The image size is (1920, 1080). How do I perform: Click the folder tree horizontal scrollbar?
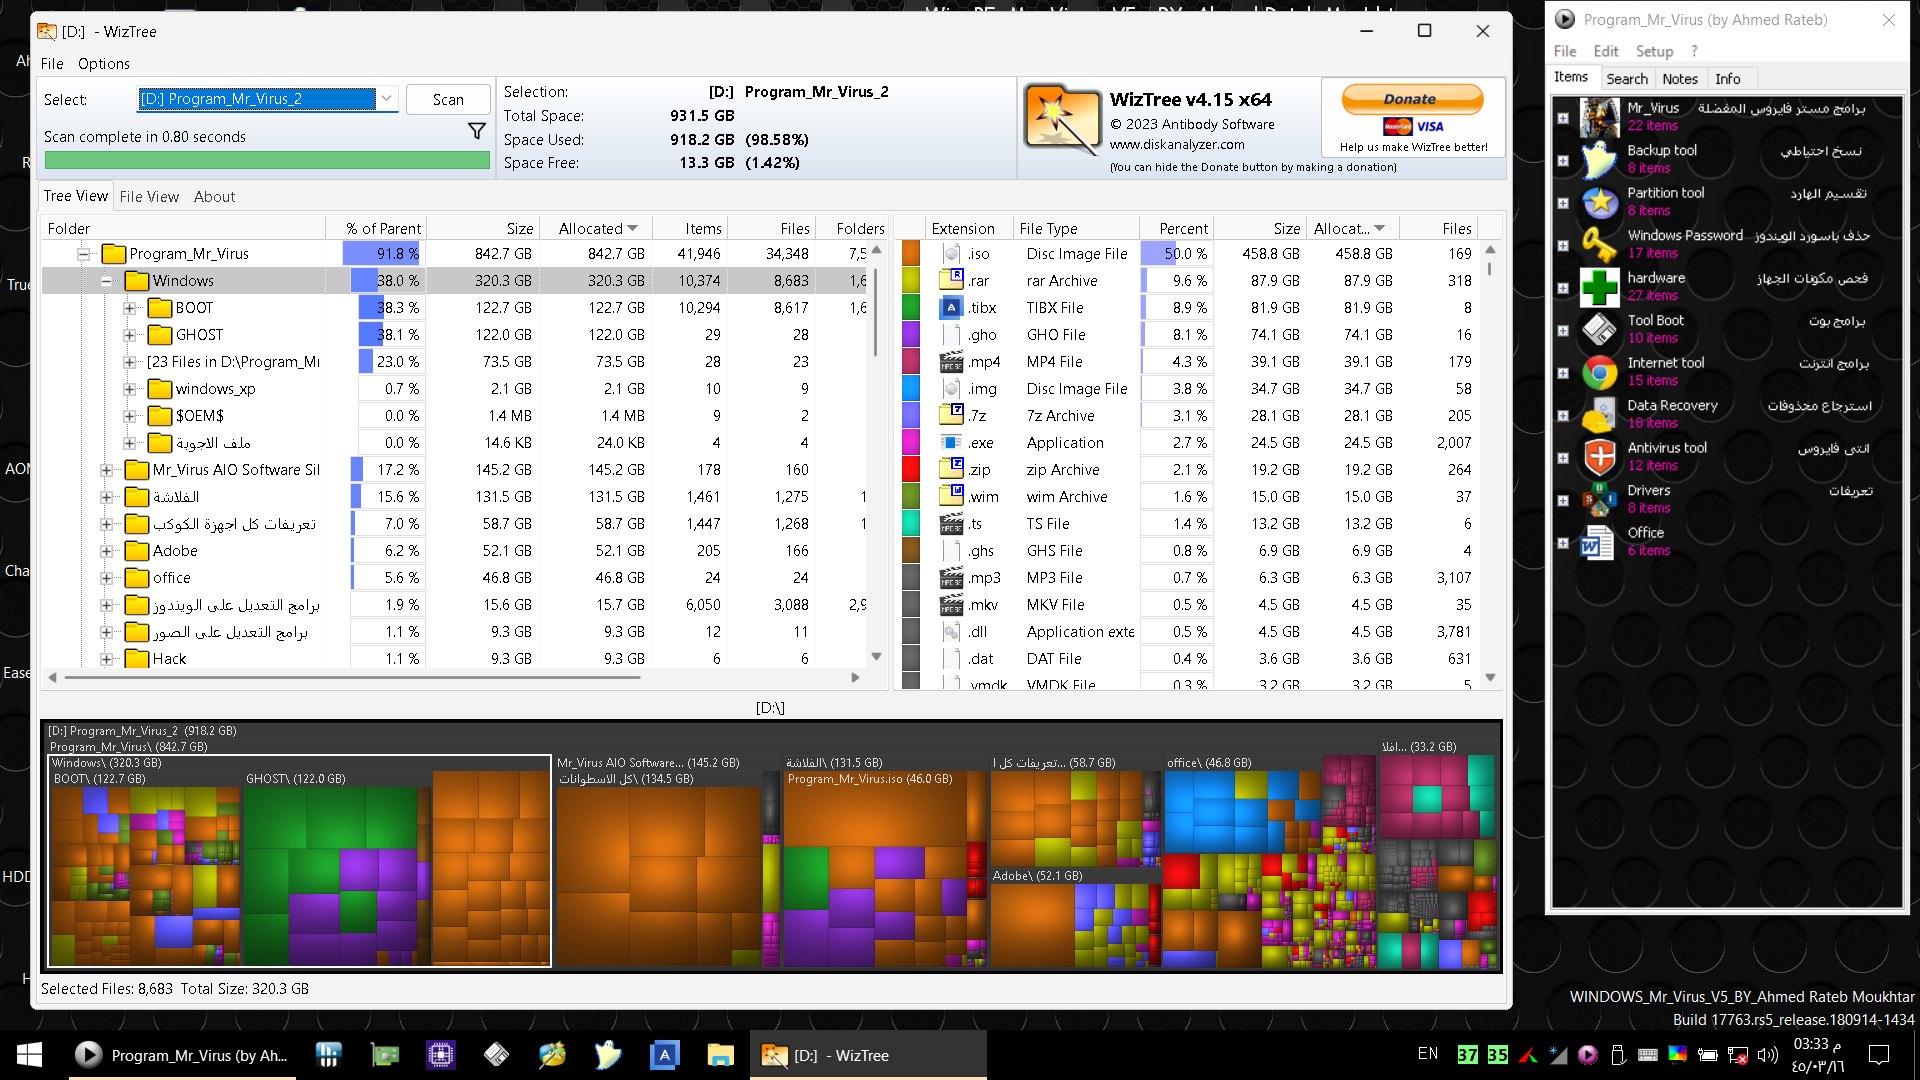click(x=352, y=677)
